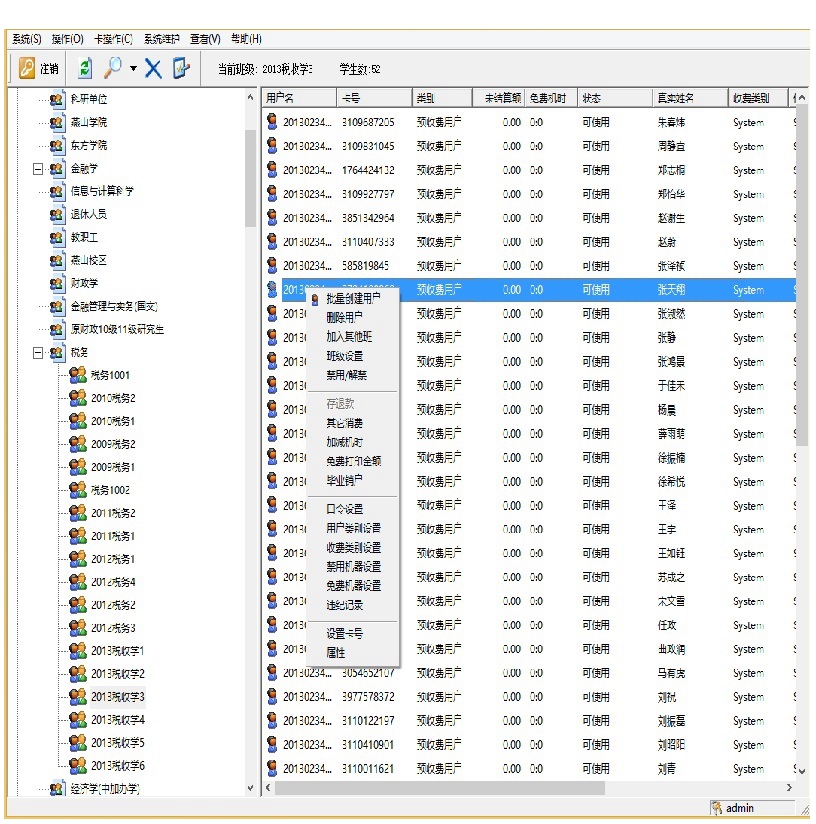Click the blue X delete icon
Image resolution: width=816 pixels, height=824 pixels.
(153, 69)
